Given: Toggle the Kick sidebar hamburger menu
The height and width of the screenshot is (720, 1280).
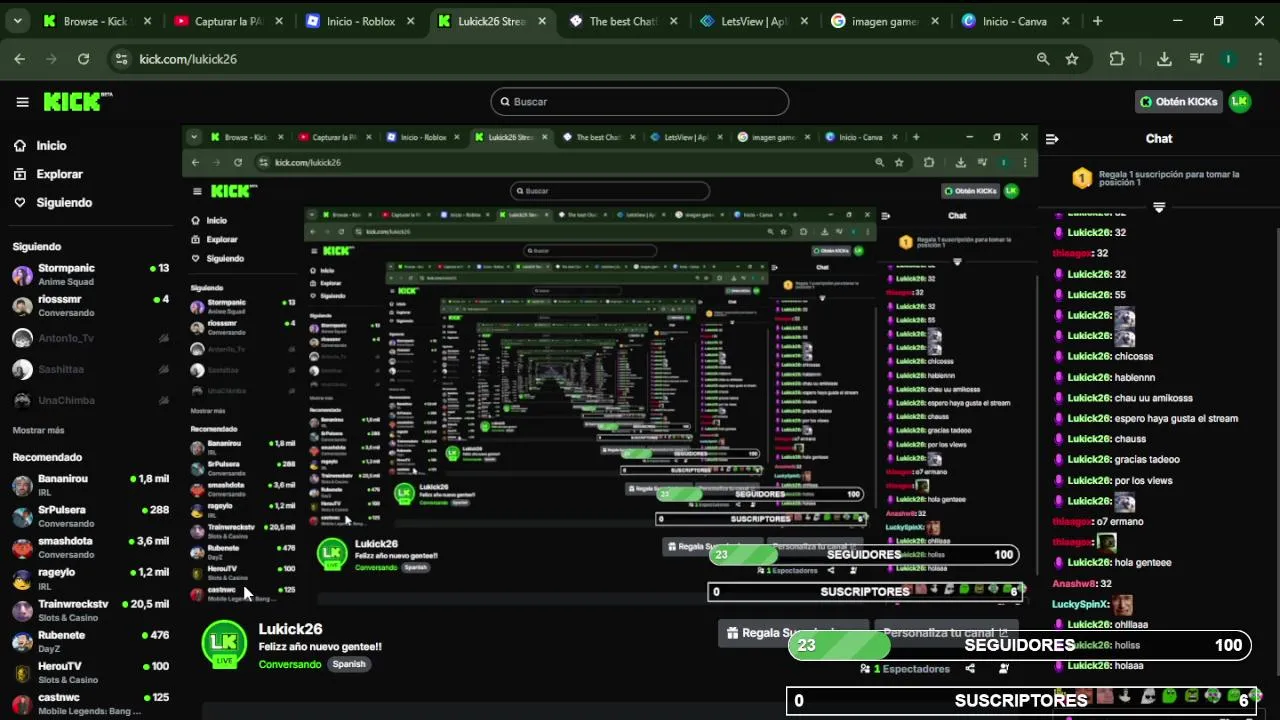Looking at the screenshot, I should [22, 101].
